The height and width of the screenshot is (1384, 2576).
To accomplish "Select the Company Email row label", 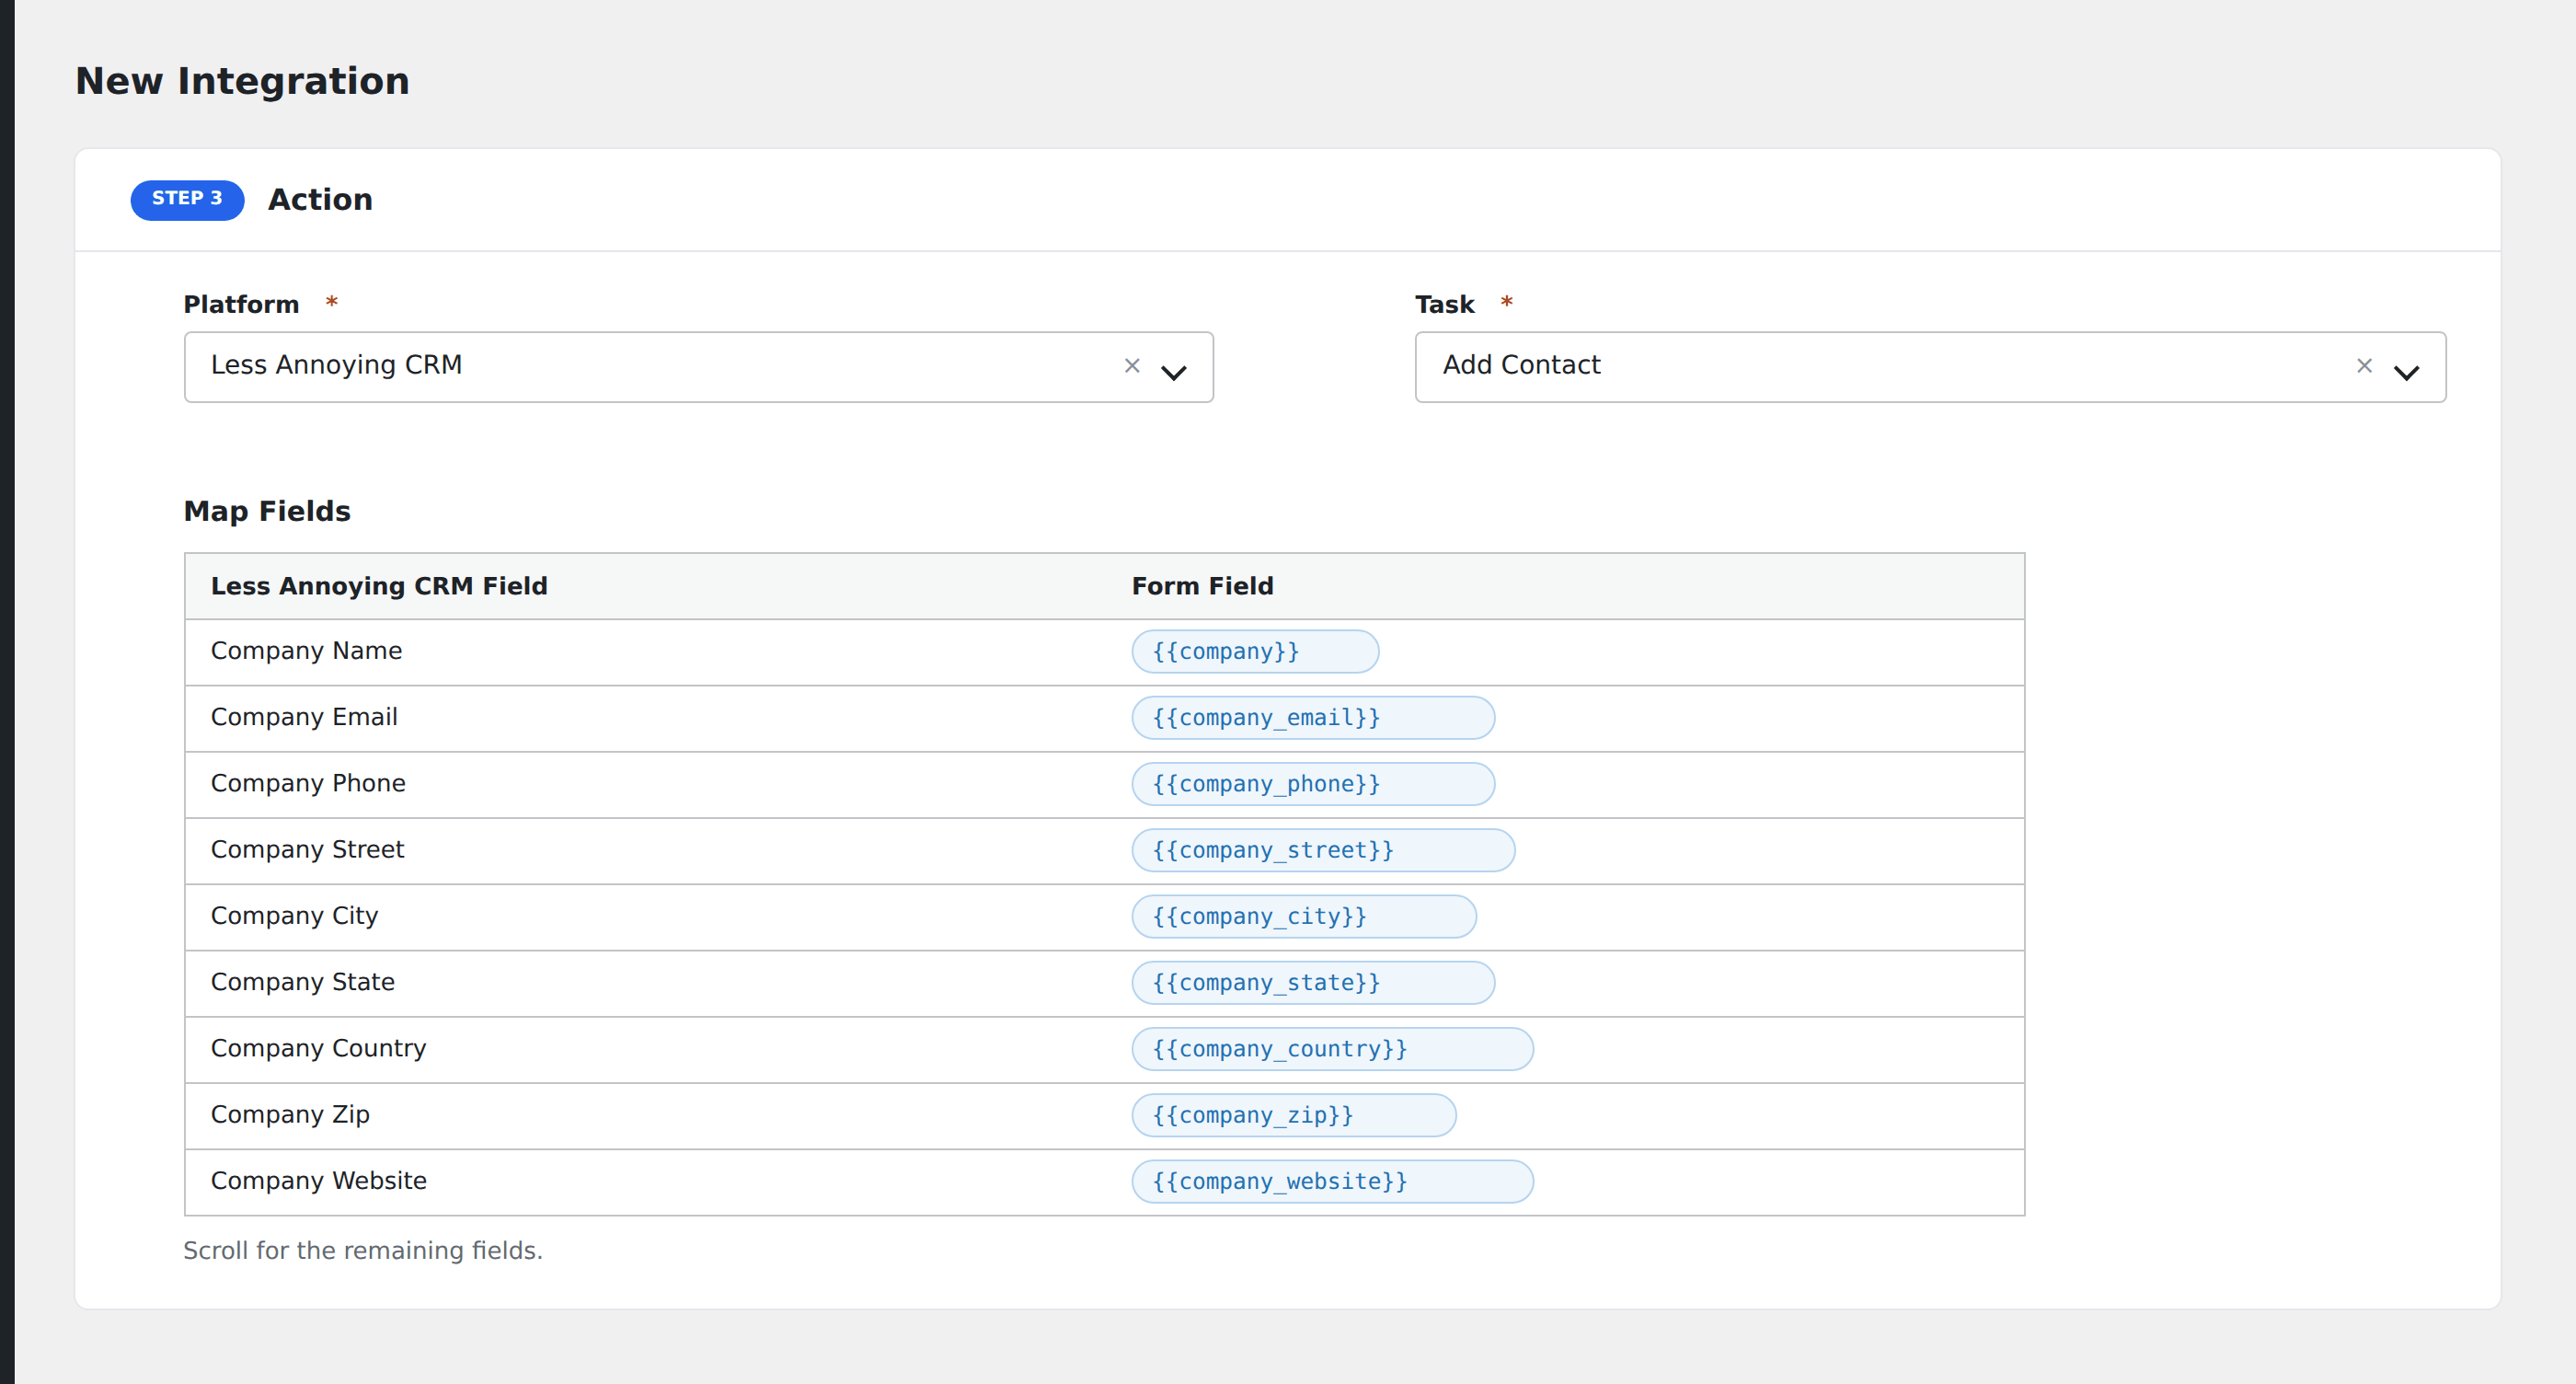I will [x=304, y=717].
